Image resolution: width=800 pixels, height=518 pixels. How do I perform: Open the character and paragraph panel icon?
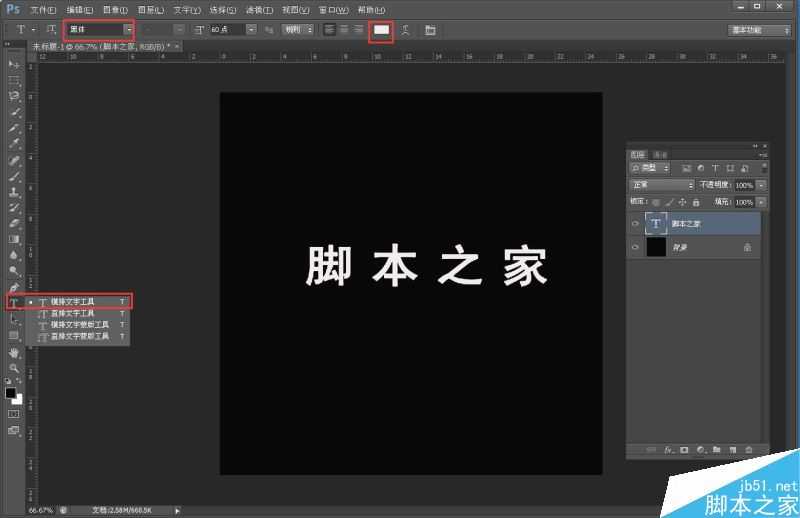pos(430,30)
